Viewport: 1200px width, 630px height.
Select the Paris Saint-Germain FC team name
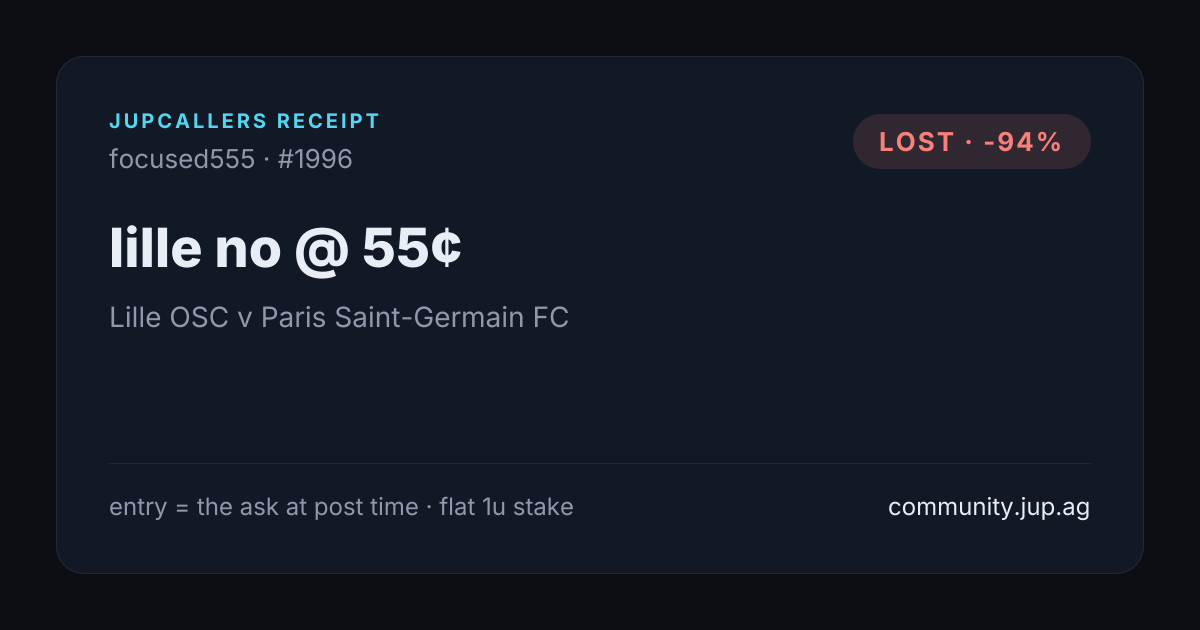click(415, 318)
